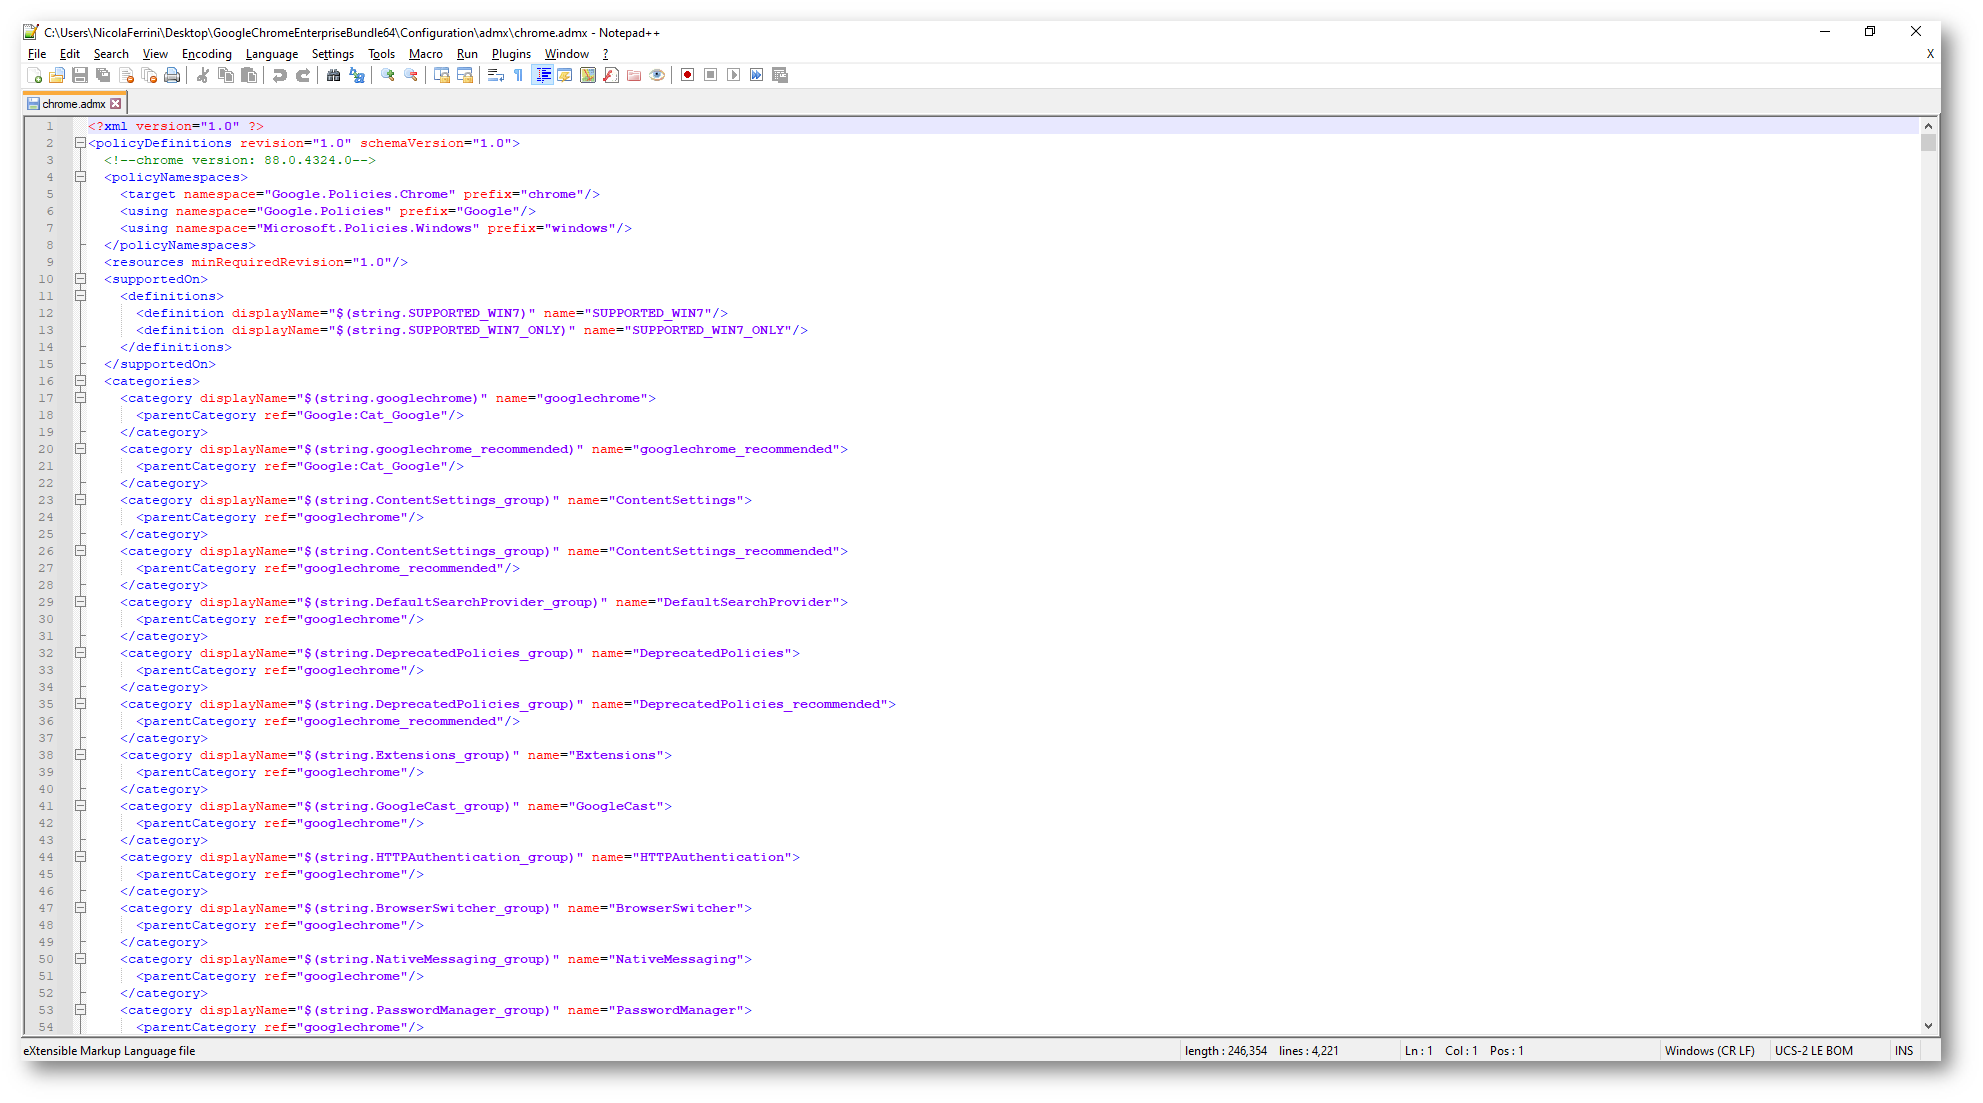Screen dimensions: 1983x1103
Task: Collapse the googlechrome category fold line 17
Action: pos(80,398)
